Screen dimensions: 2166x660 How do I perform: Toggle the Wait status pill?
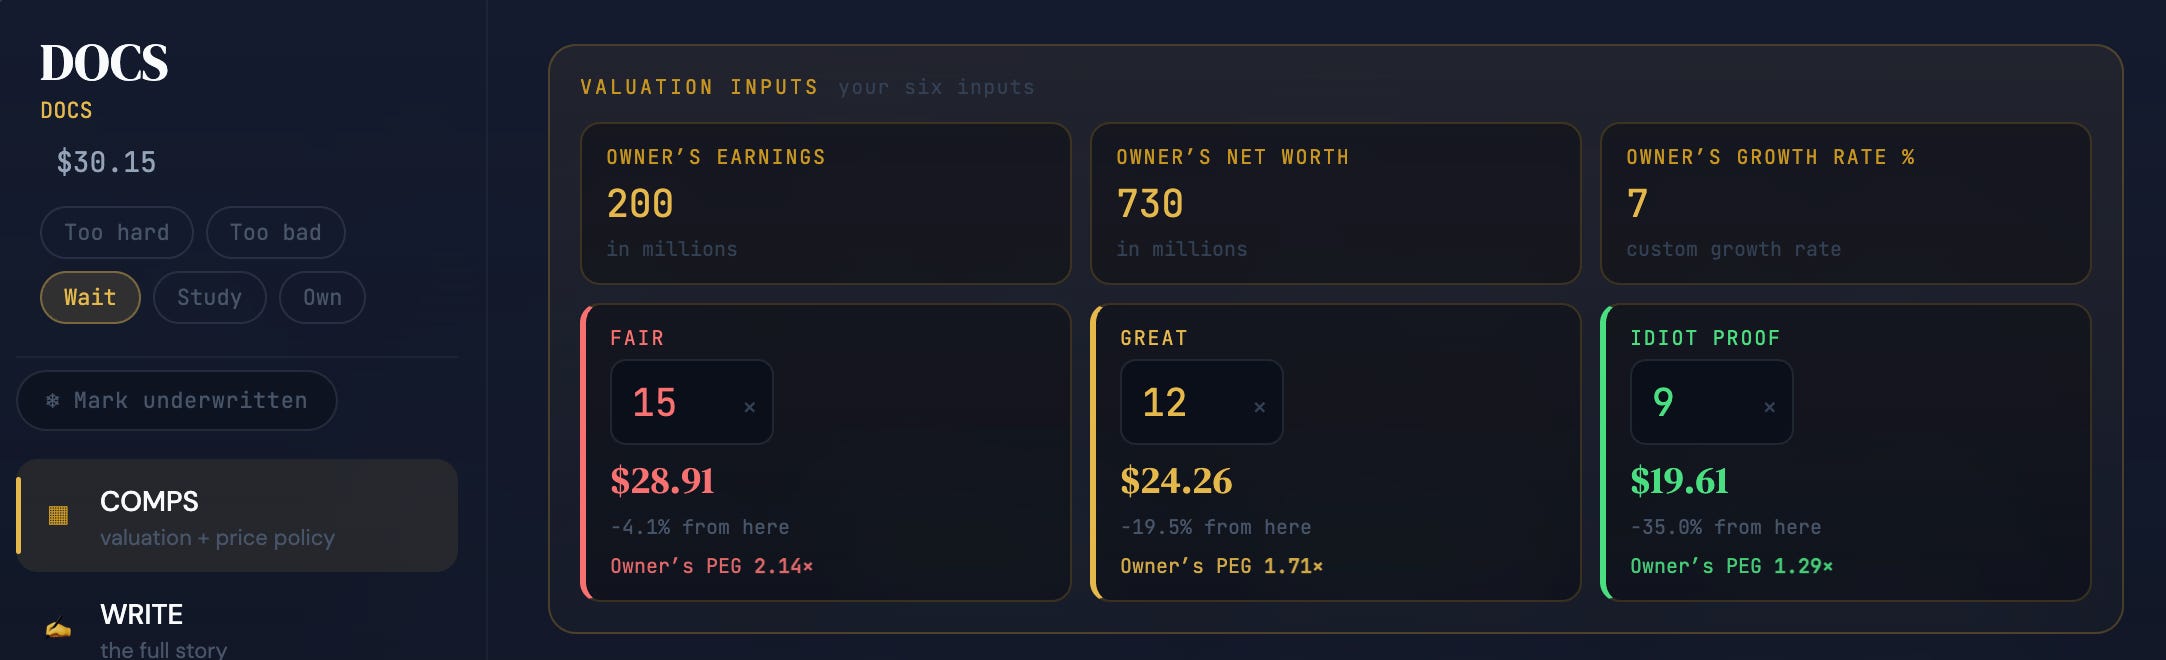pyautogui.click(x=90, y=297)
